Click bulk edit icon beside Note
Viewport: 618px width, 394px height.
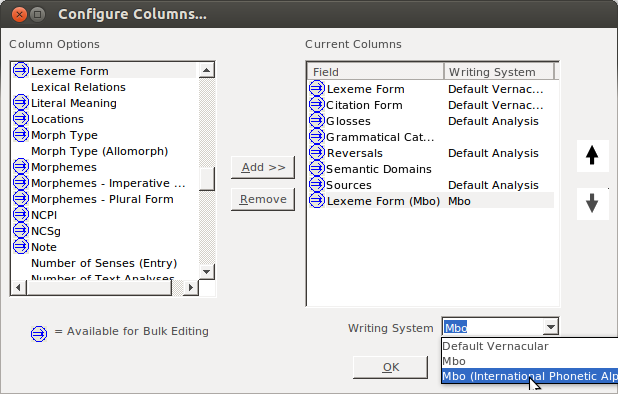[20, 246]
